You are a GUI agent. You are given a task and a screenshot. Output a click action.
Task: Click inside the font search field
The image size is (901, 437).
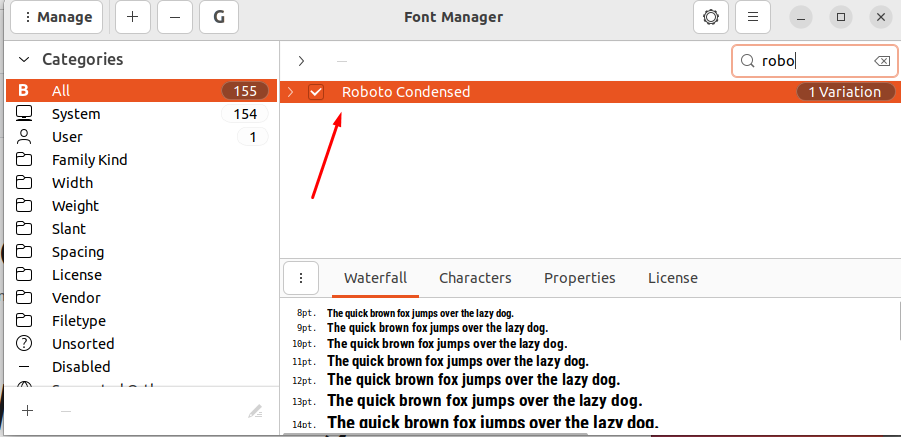pyautogui.click(x=810, y=61)
